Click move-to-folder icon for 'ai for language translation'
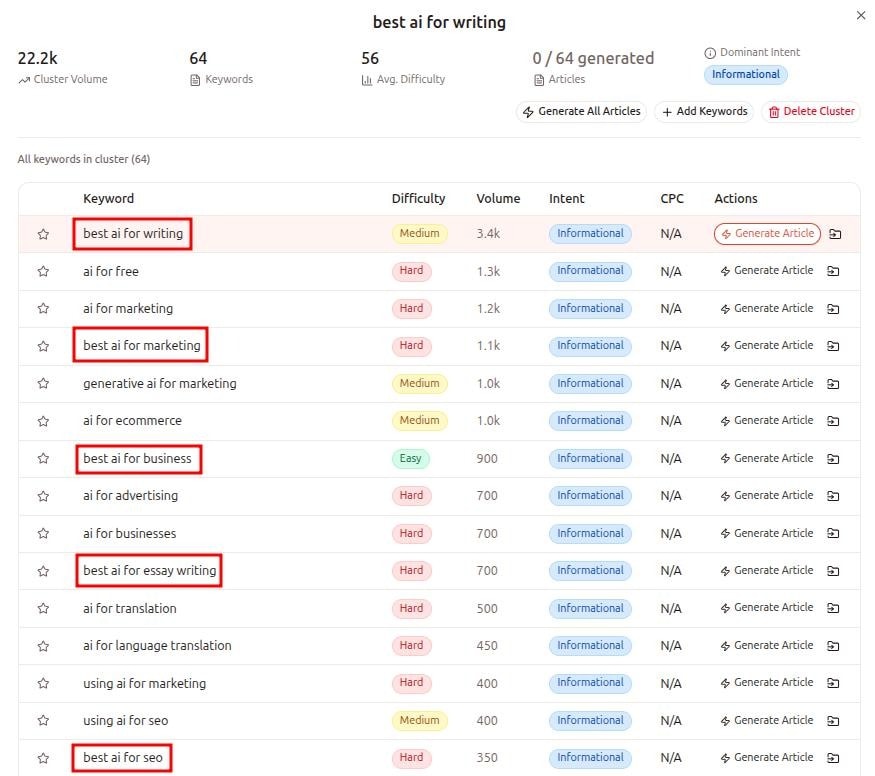This screenshot has width=875, height=776. [x=833, y=646]
